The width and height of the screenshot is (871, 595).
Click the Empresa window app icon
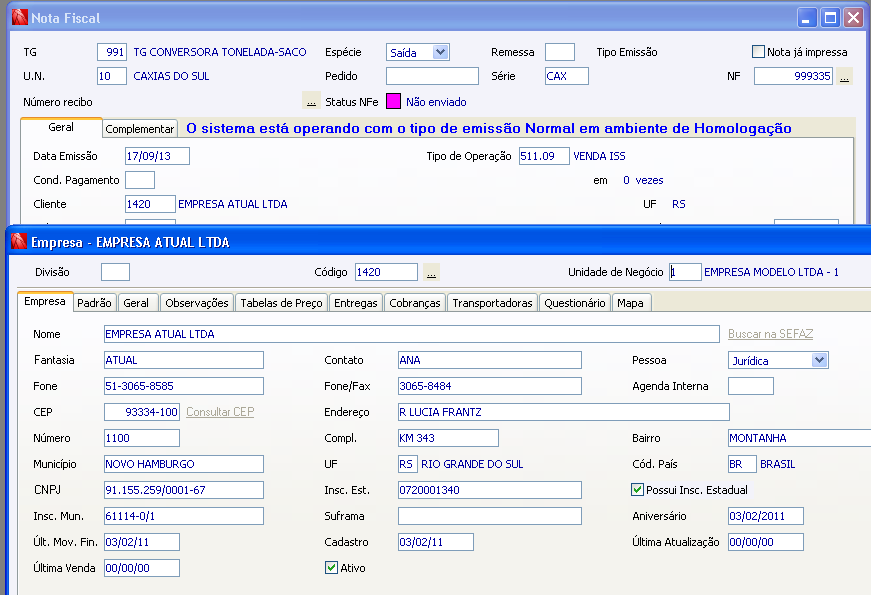click(x=19, y=242)
